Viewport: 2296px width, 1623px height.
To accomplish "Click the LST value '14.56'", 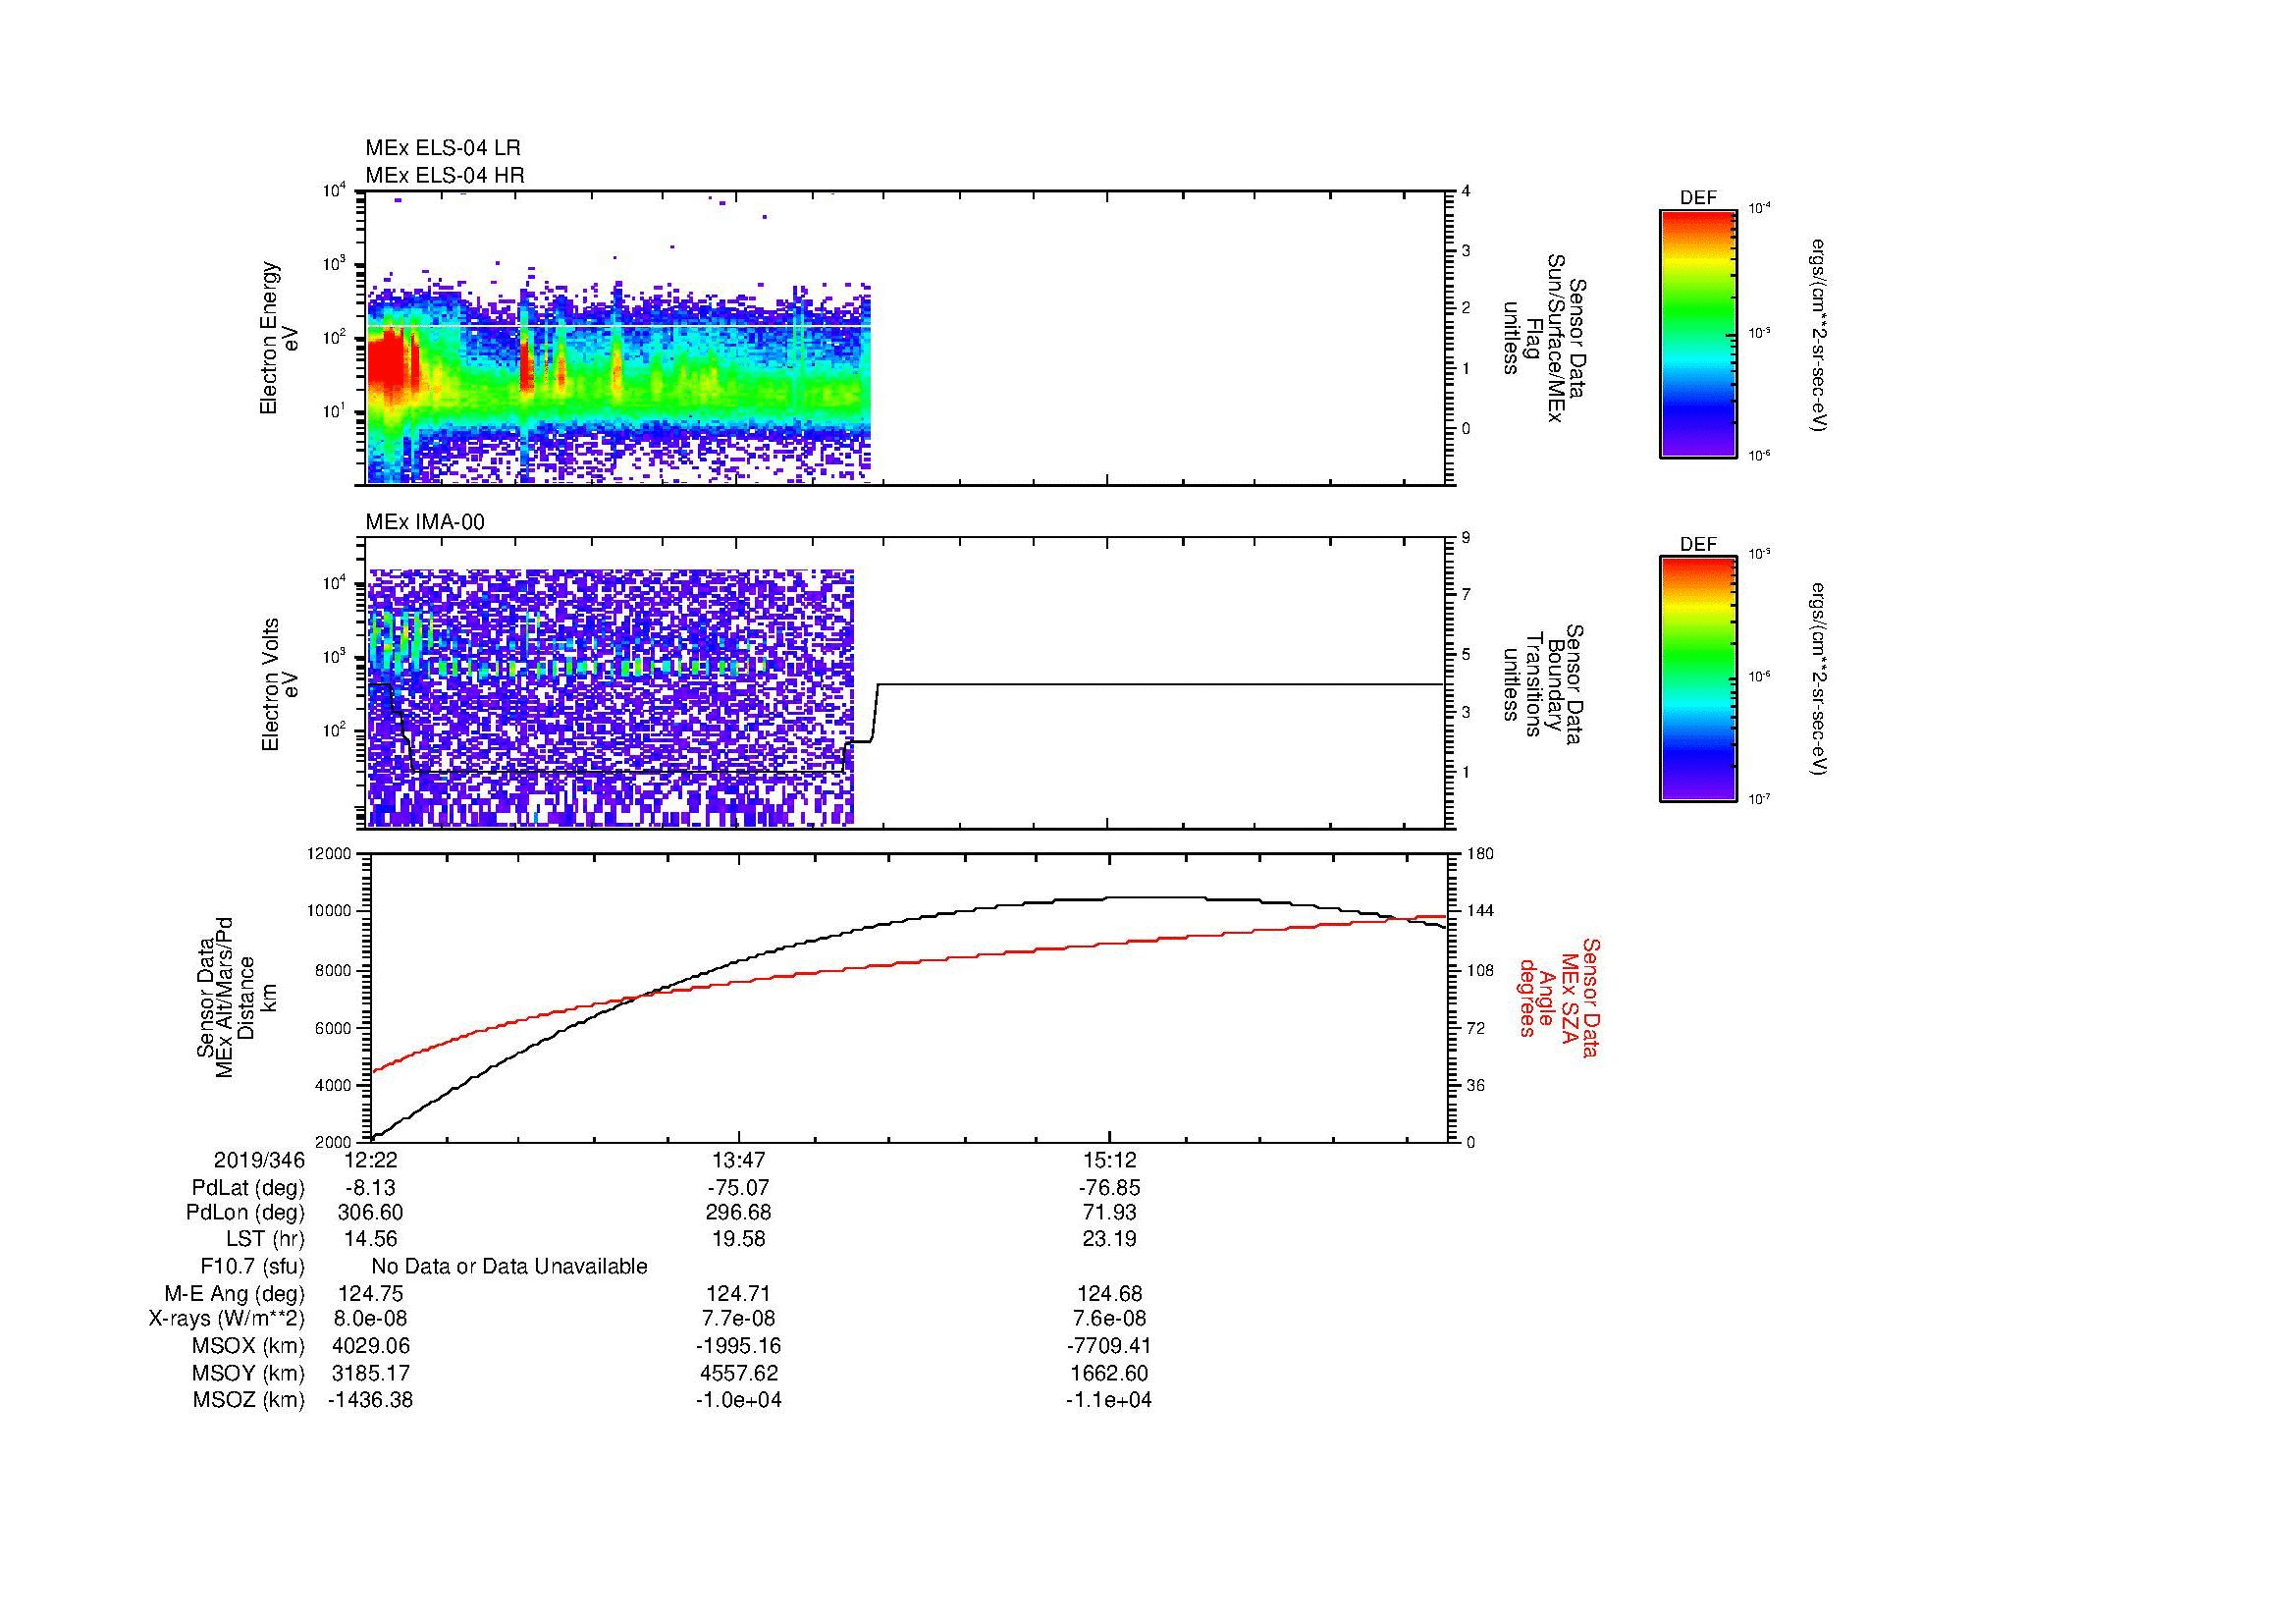I will pyautogui.click(x=370, y=1239).
